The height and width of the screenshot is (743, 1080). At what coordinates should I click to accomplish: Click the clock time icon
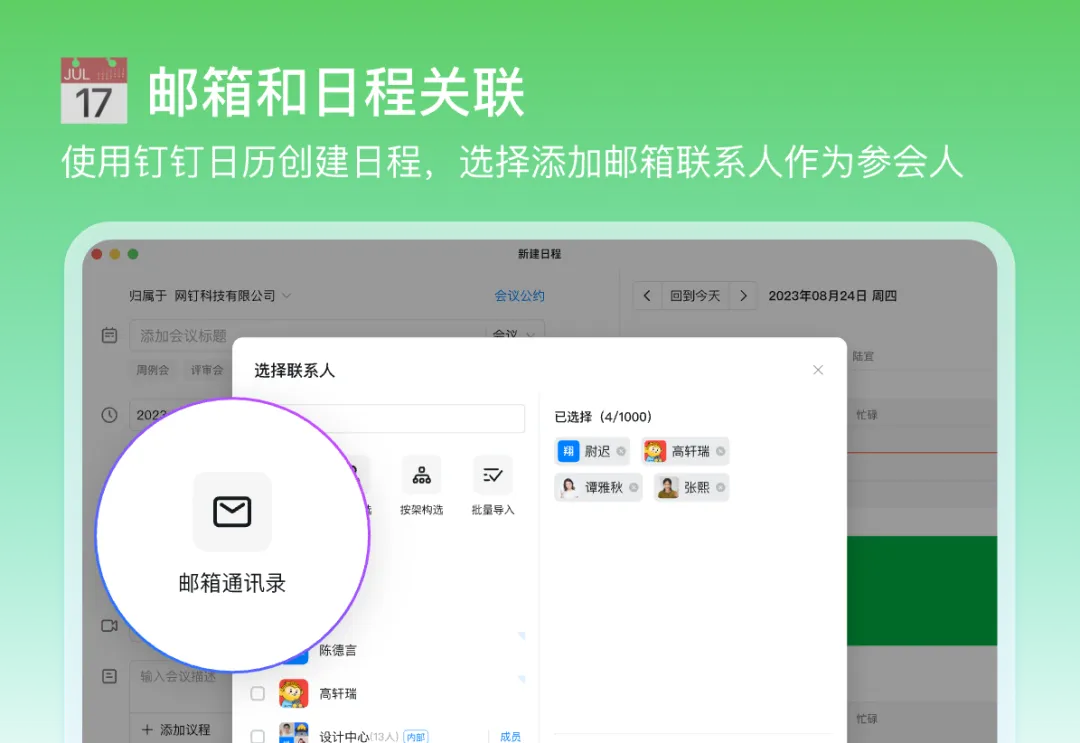pos(110,415)
